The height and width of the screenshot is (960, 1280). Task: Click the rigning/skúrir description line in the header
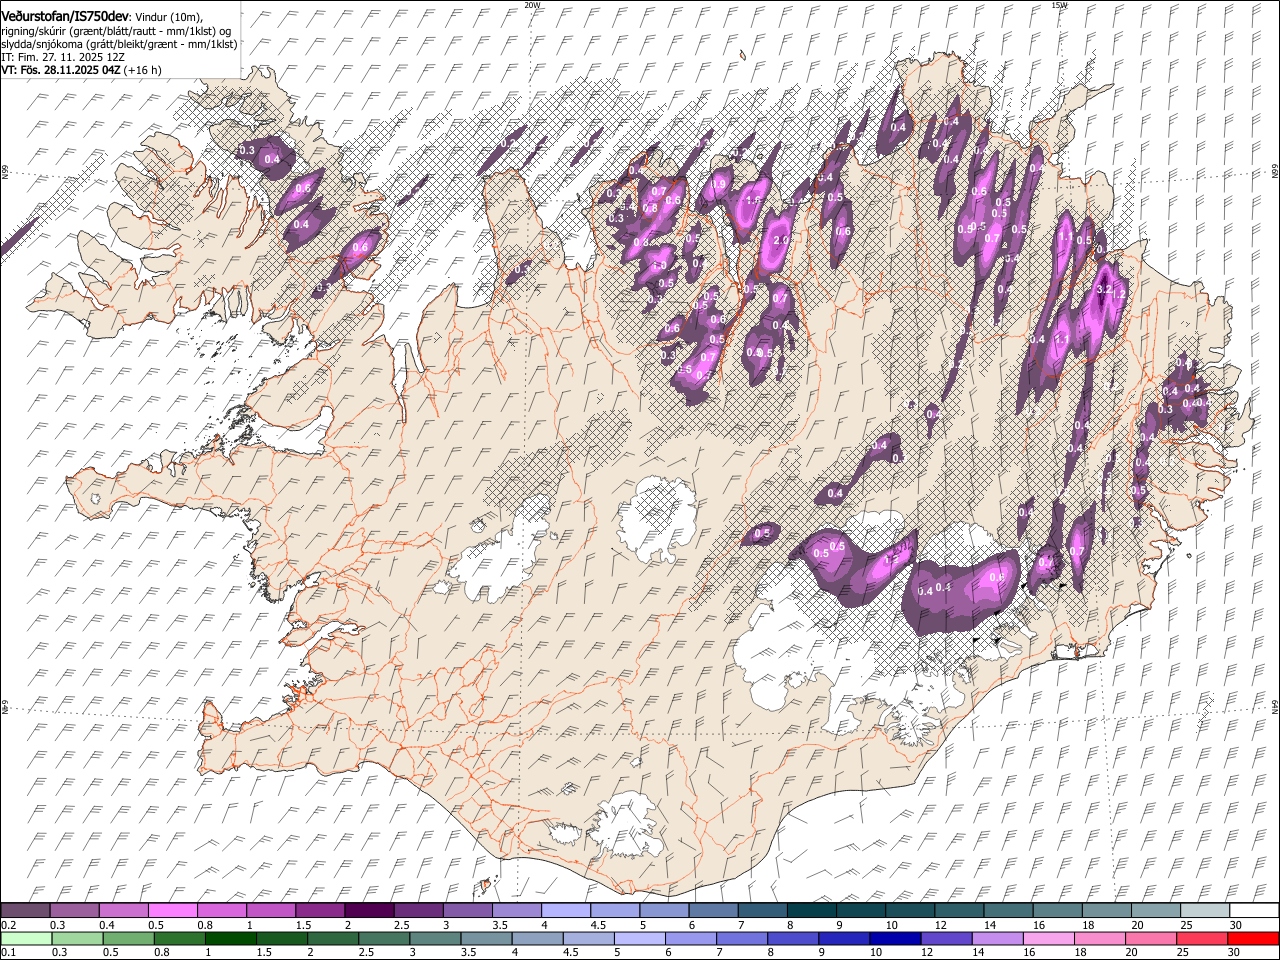pyautogui.click(x=115, y=30)
